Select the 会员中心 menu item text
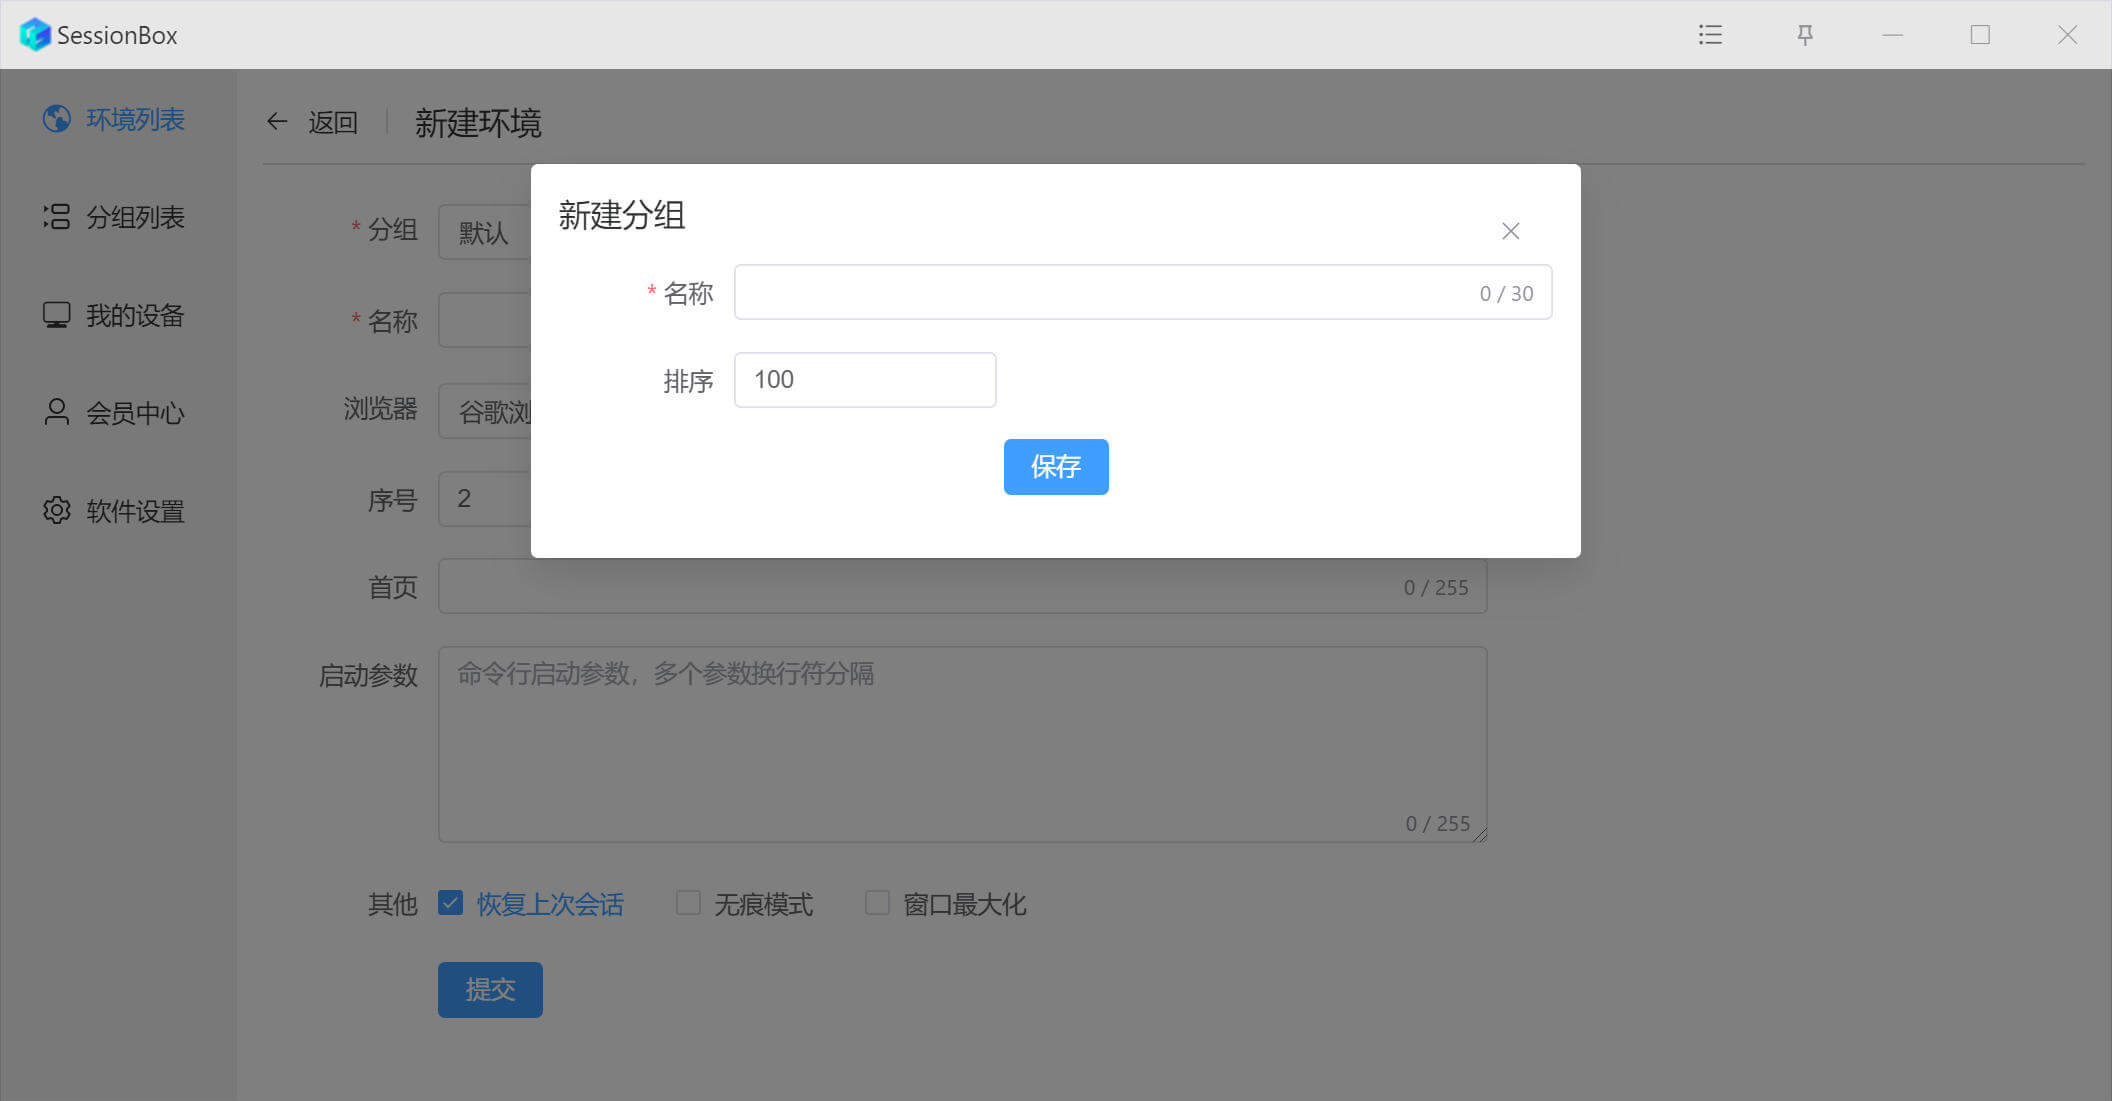This screenshot has height=1101, width=2112. (135, 413)
